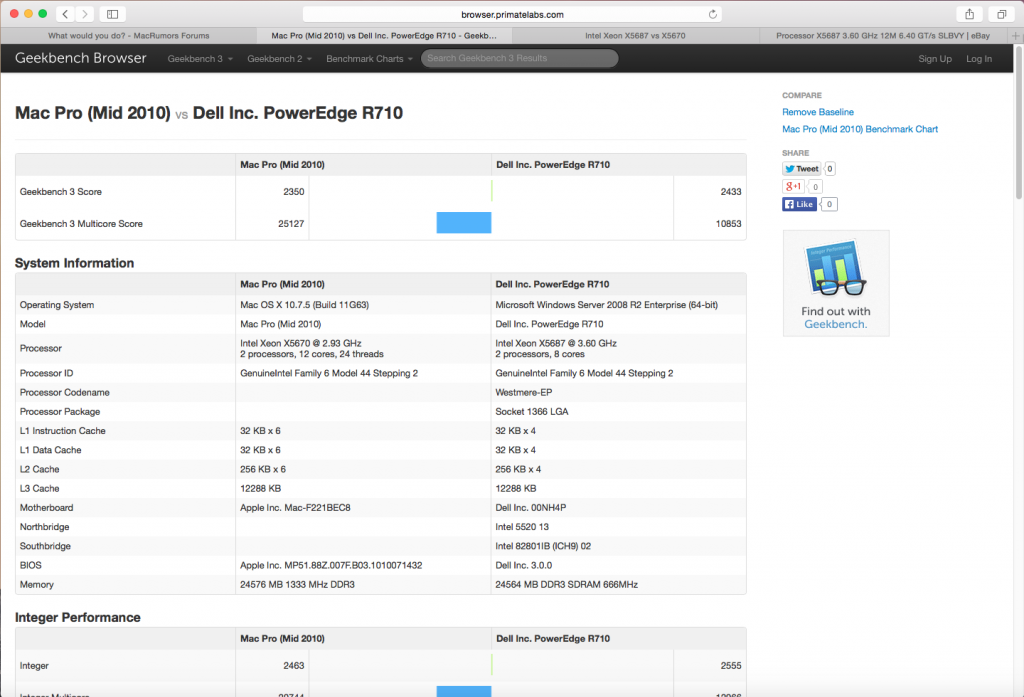1024x697 pixels.
Task: Click Mac OS X 10.7.5 (Build 11G63) cell
Action: click(x=304, y=305)
